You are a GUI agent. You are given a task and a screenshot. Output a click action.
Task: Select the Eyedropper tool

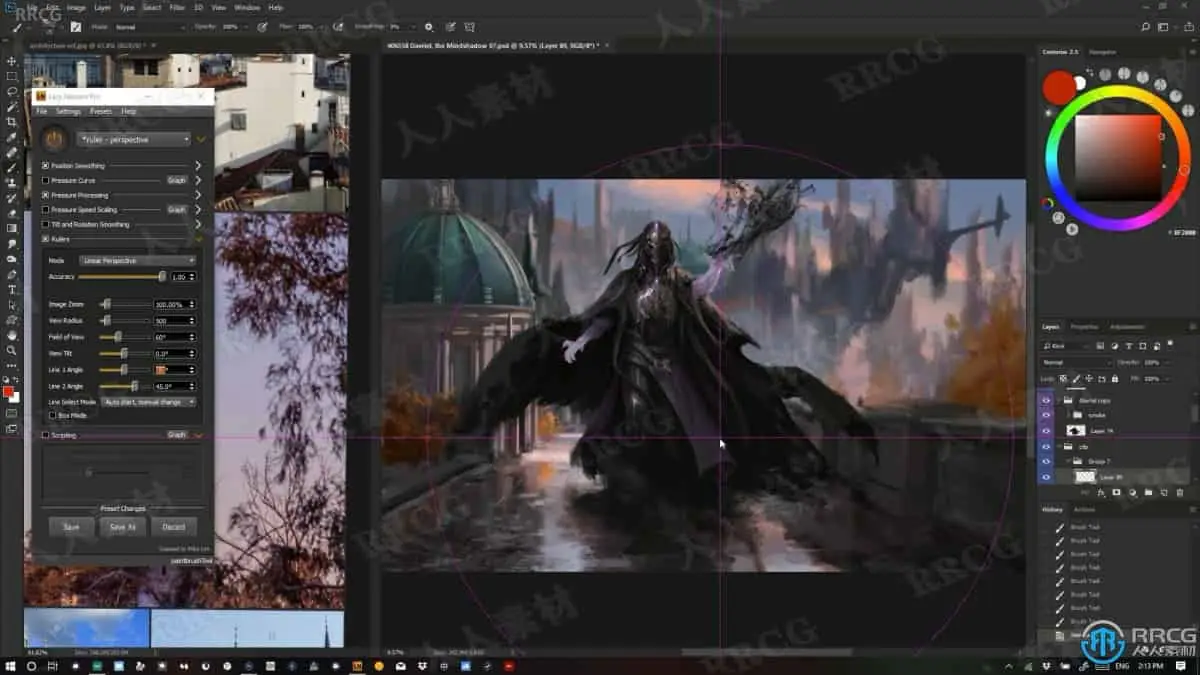(12, 137)
